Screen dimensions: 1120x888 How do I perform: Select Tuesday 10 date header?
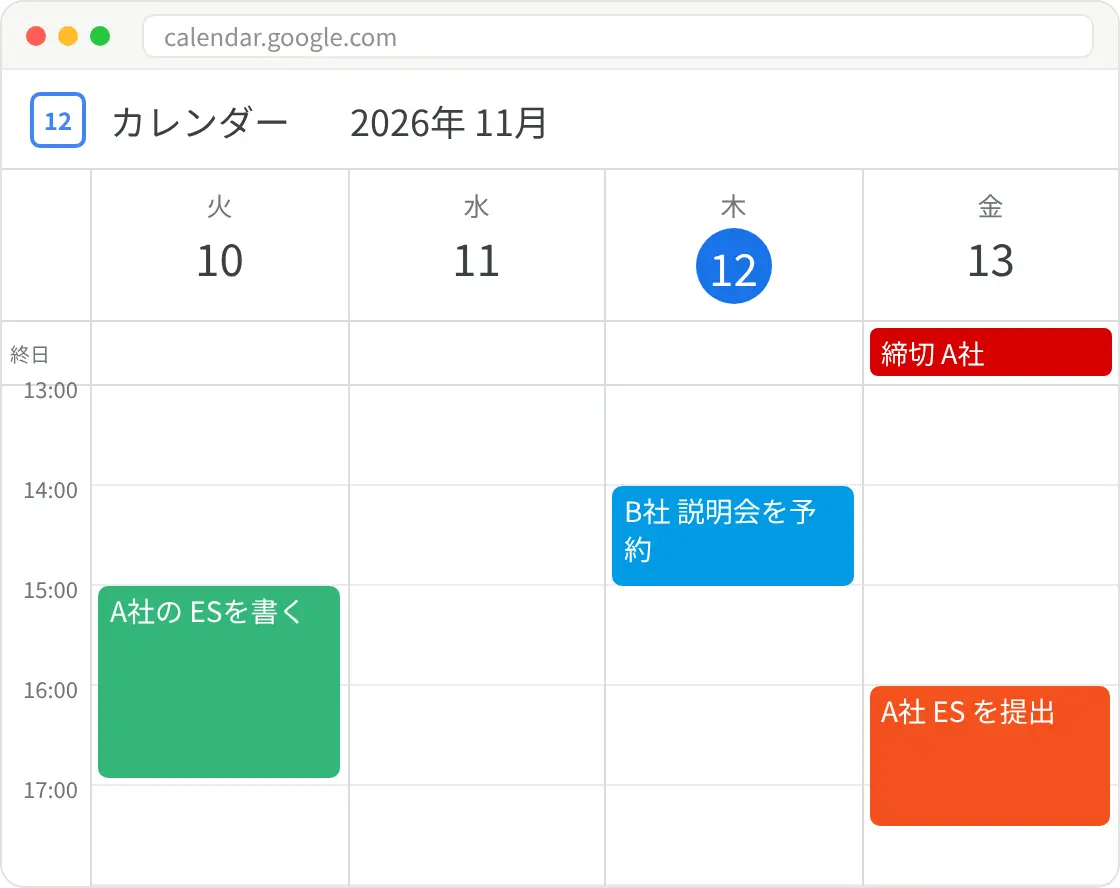coord(220,261)
